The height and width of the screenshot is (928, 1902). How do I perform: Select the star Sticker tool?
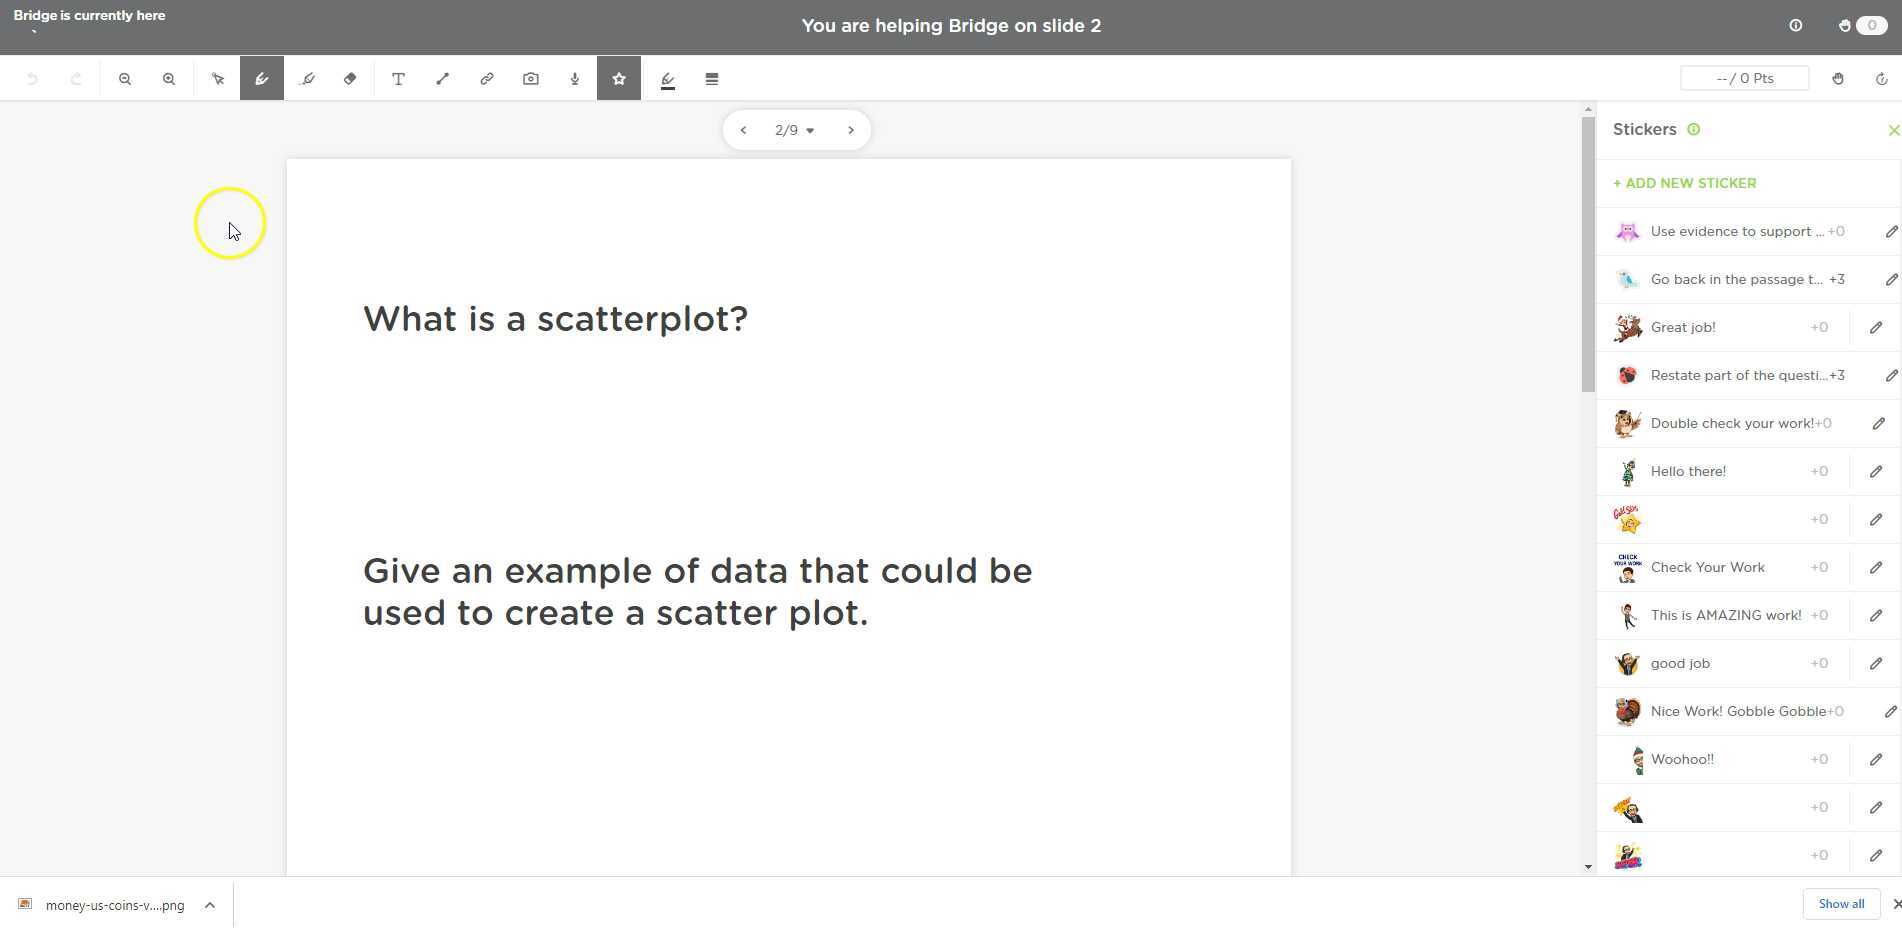pyautogui.click(x=619, y=79)
